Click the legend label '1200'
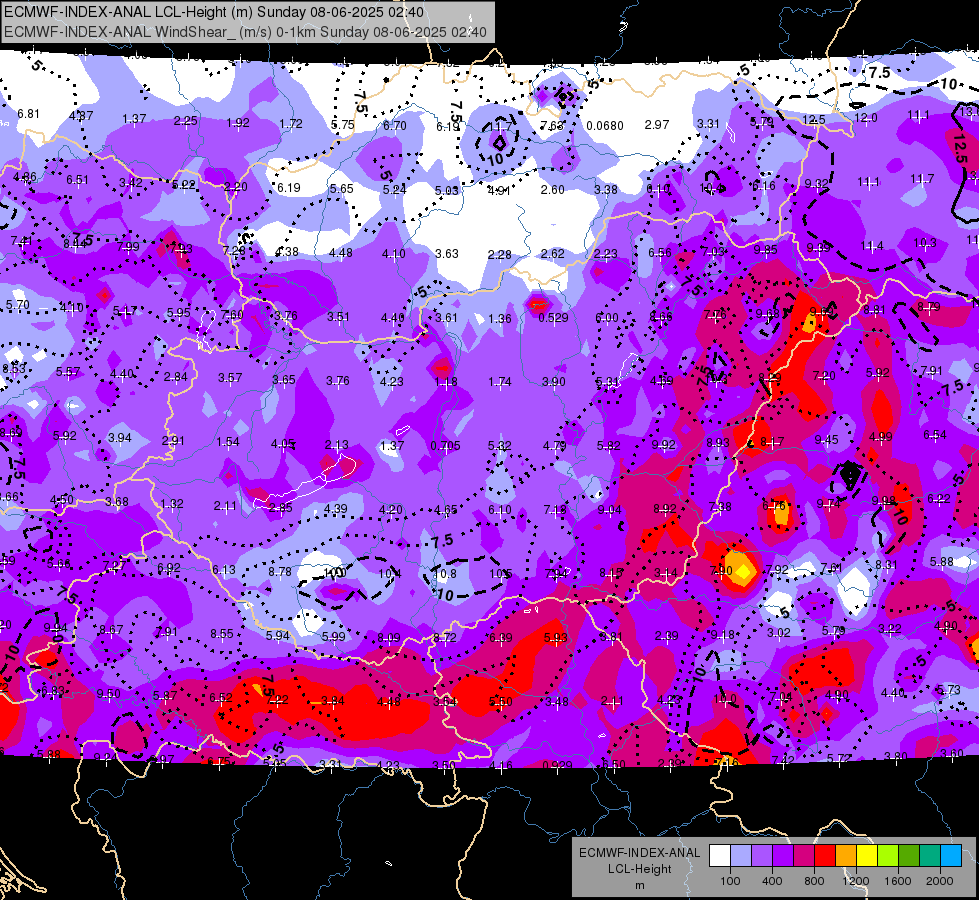 (x=856, y=881)
